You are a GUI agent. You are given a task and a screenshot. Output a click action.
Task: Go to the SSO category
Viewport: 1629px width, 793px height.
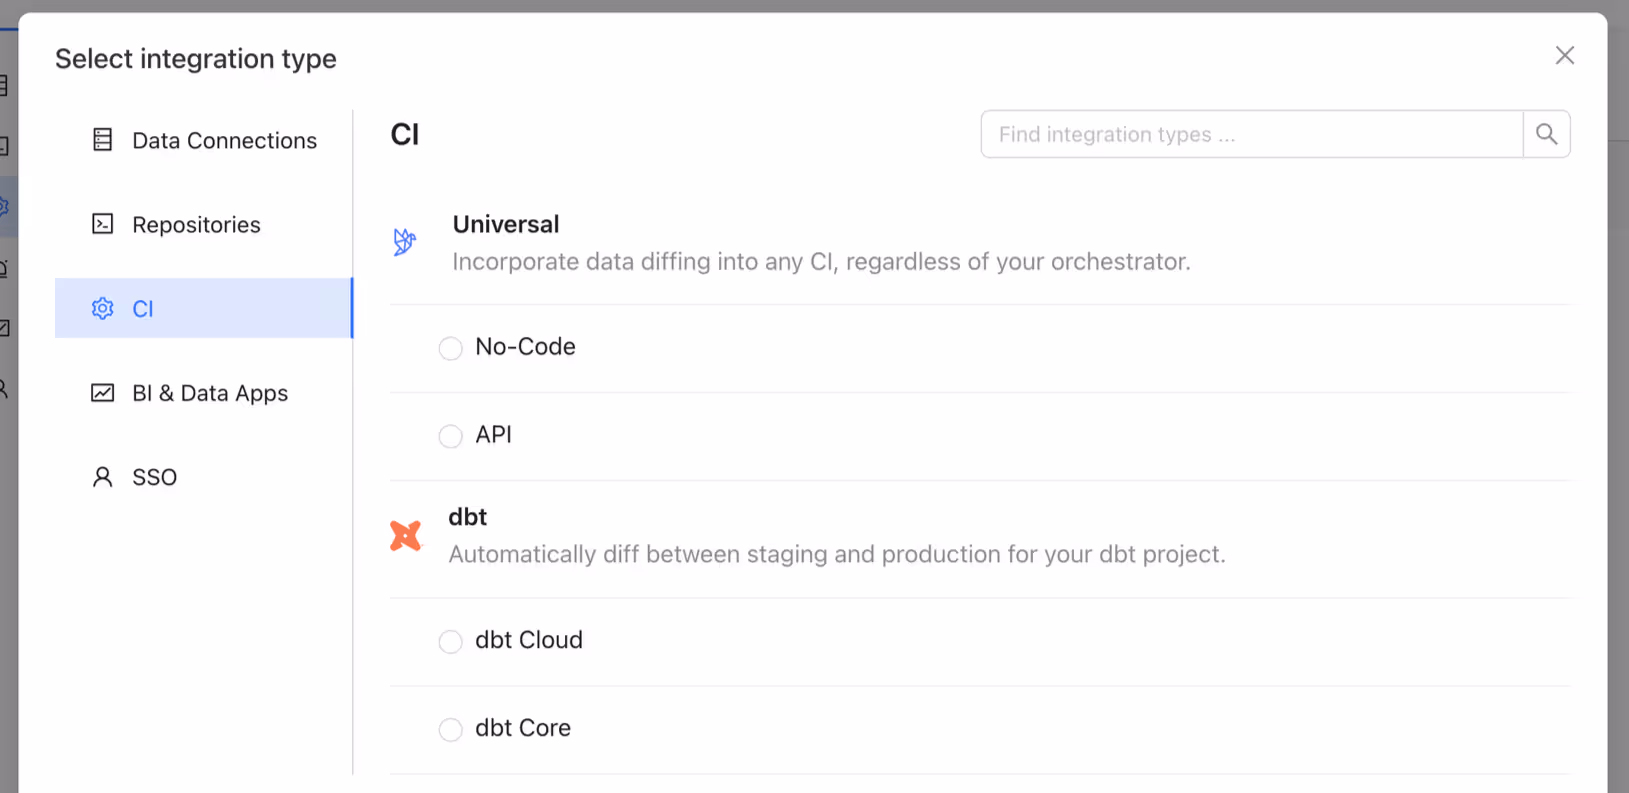[x=204, y=477]
